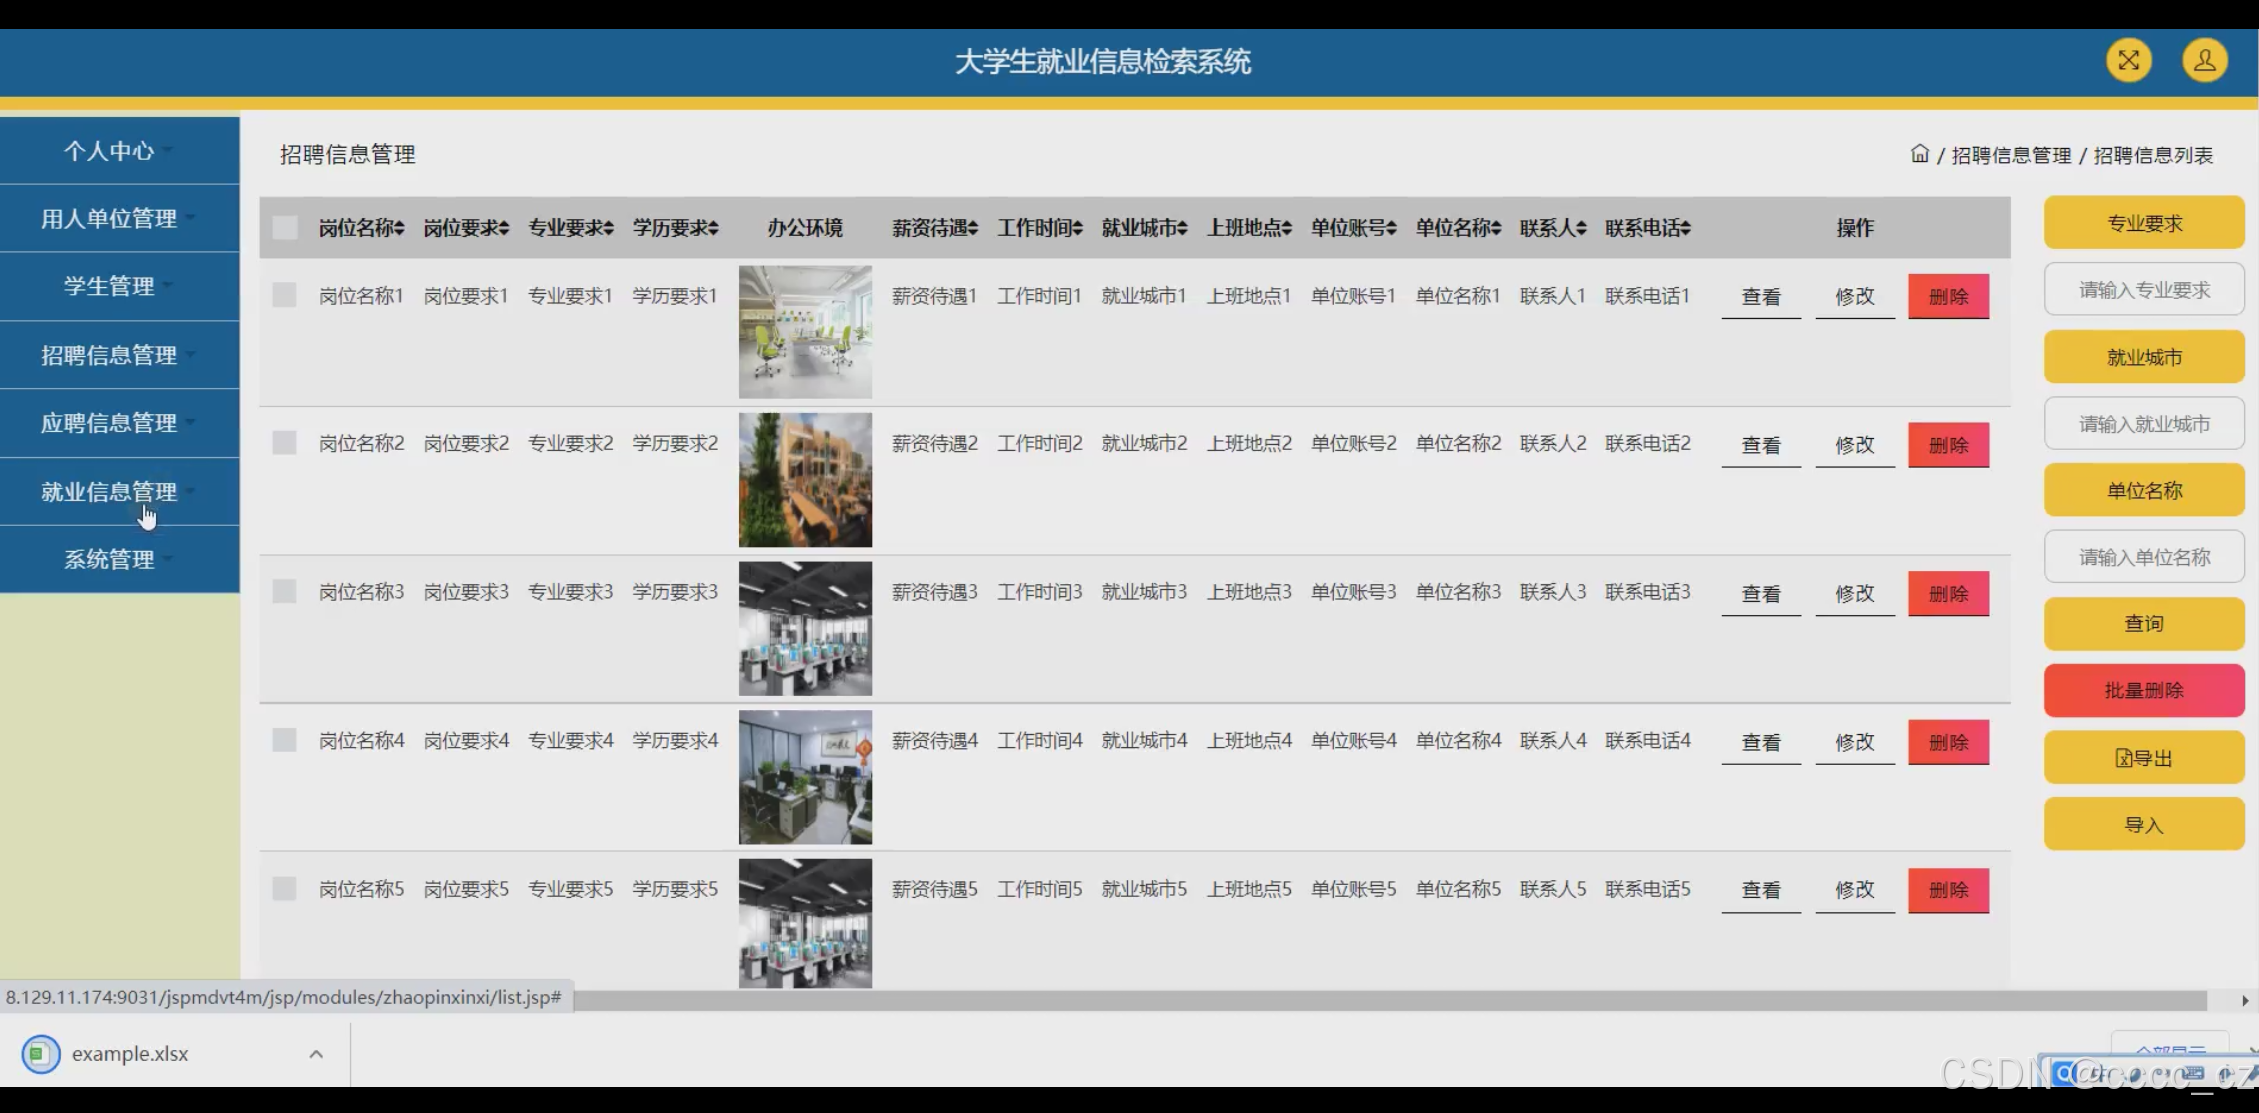Sort by 联系电话 column arrows
Viewport: 2259px width, 1113px height.
tap(1686, 228)
